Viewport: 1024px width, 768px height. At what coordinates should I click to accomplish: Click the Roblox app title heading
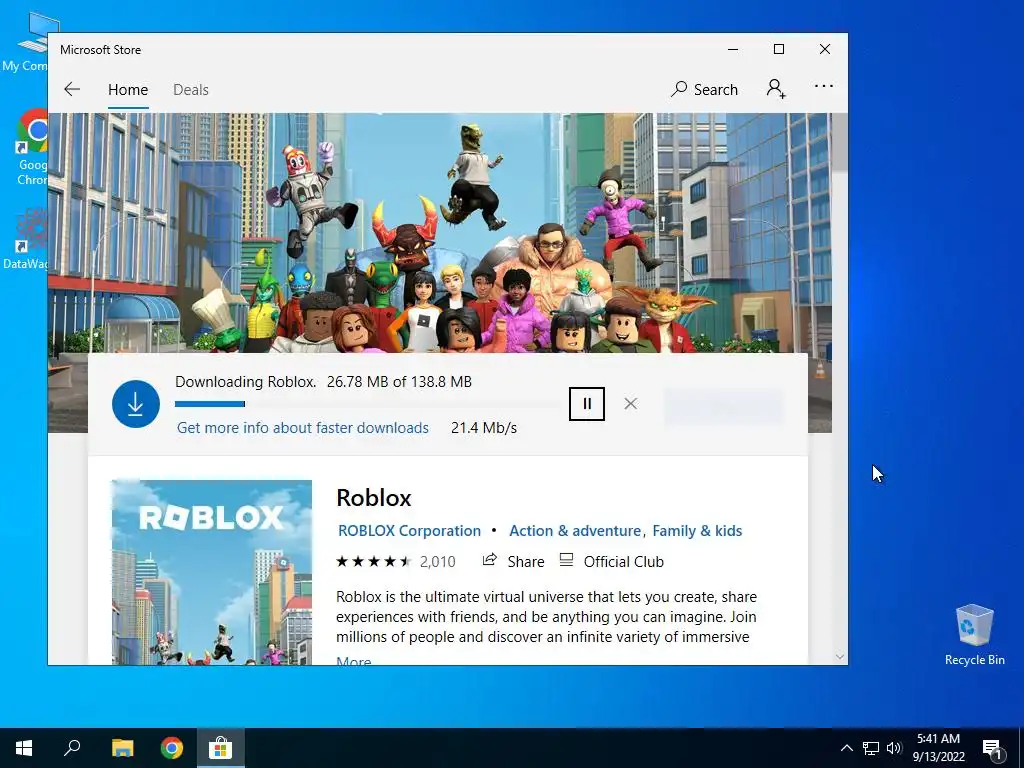tap(374, 498)
